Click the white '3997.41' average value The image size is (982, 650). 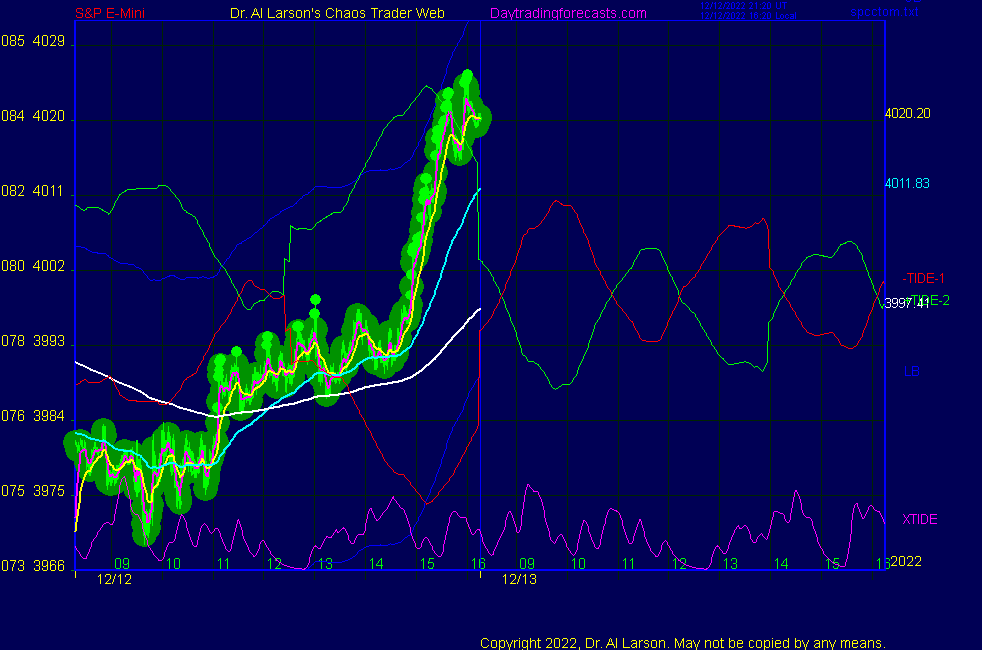tap(907, 304)
